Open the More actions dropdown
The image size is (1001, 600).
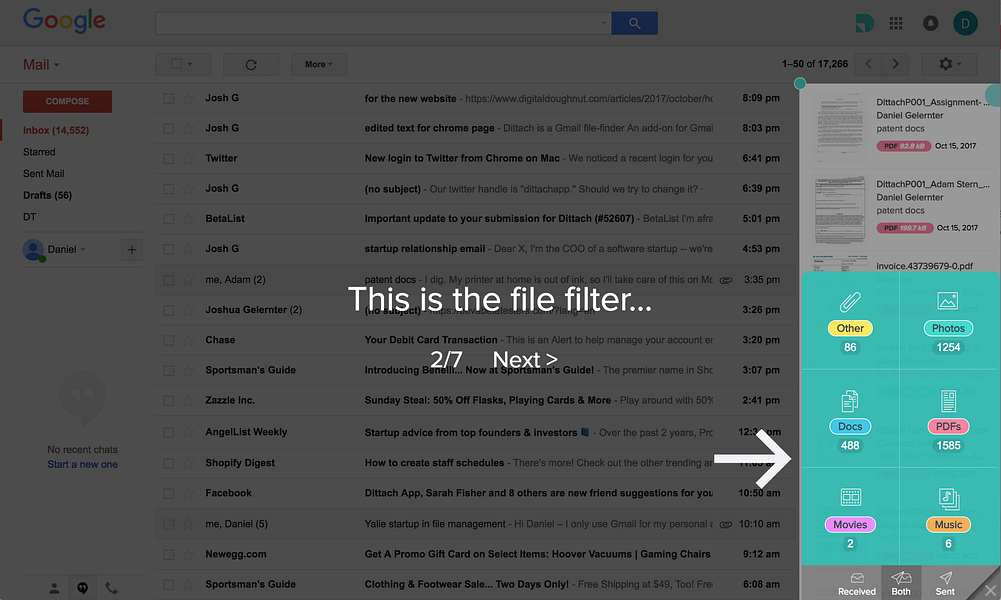click(x=319, y=64)
